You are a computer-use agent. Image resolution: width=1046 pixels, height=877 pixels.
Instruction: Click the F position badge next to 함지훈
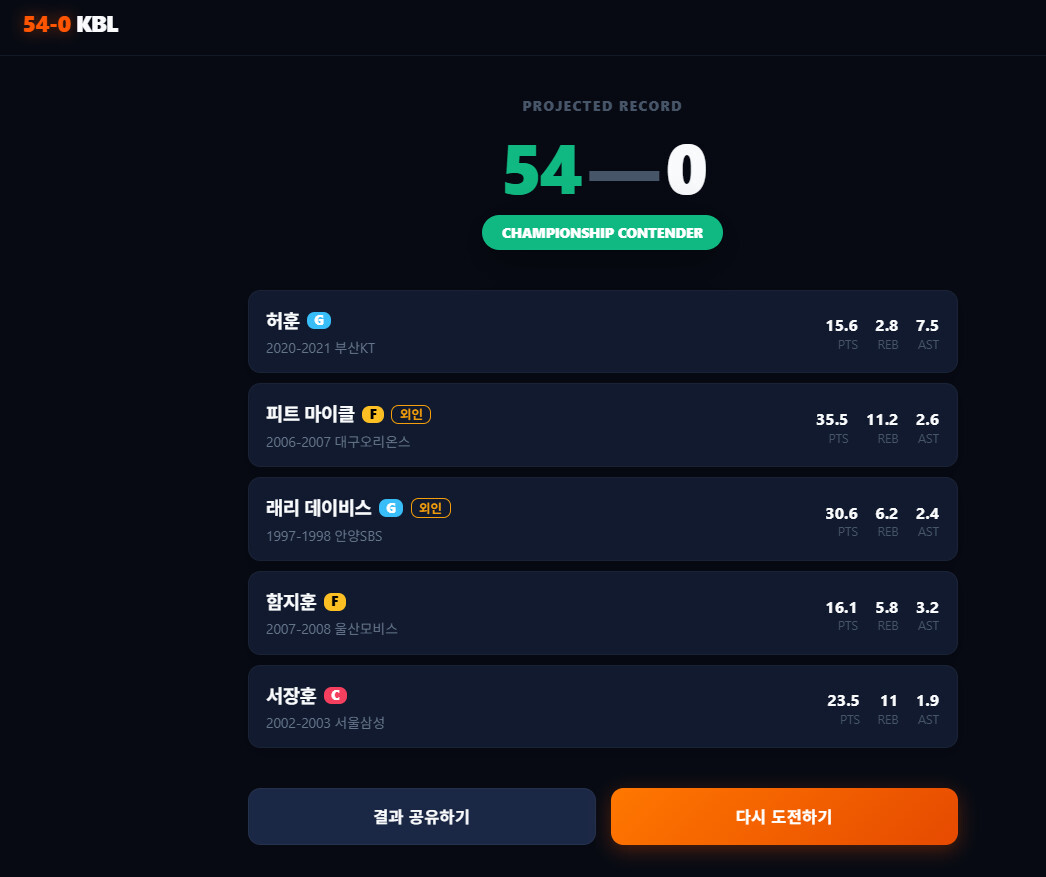[x=335, y=602]
